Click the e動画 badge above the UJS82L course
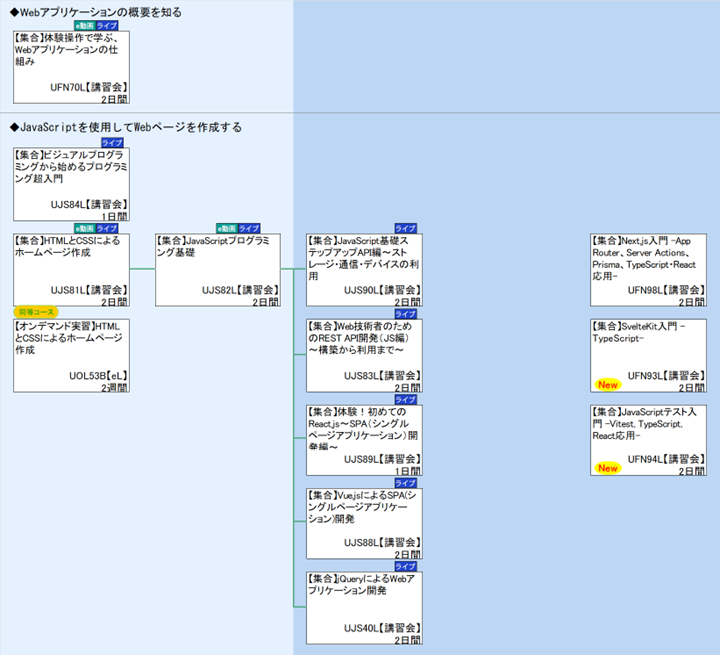 pos(227,228)
